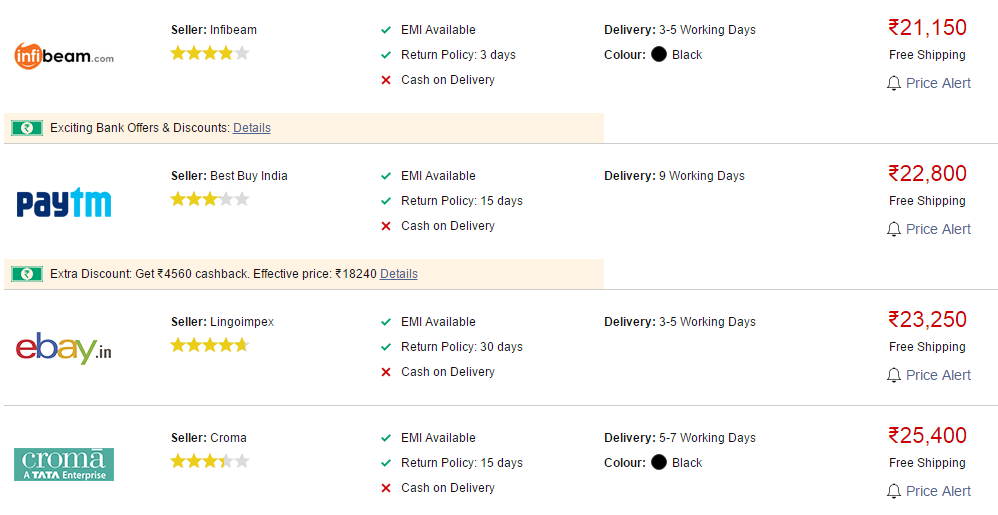Click bell icon under ₹23,250 price
998x515 pixels.
894,375
